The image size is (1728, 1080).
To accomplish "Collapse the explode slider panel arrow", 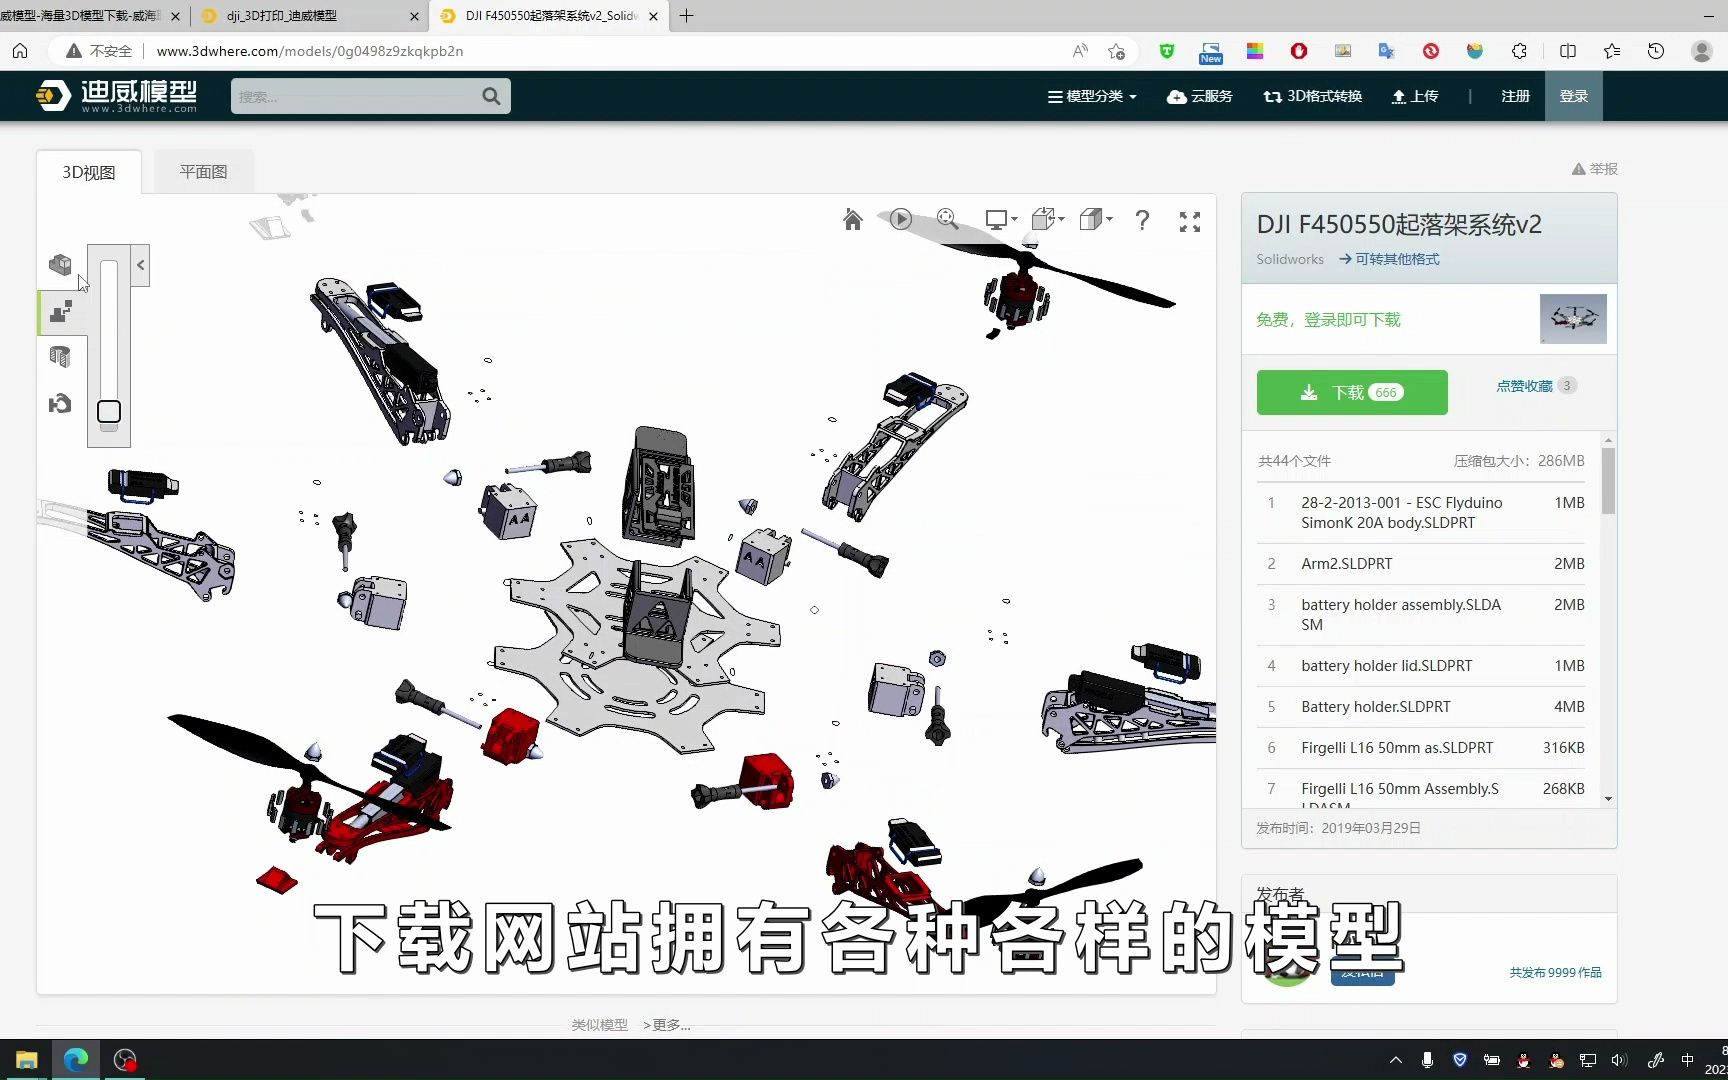I will (140, 265).
